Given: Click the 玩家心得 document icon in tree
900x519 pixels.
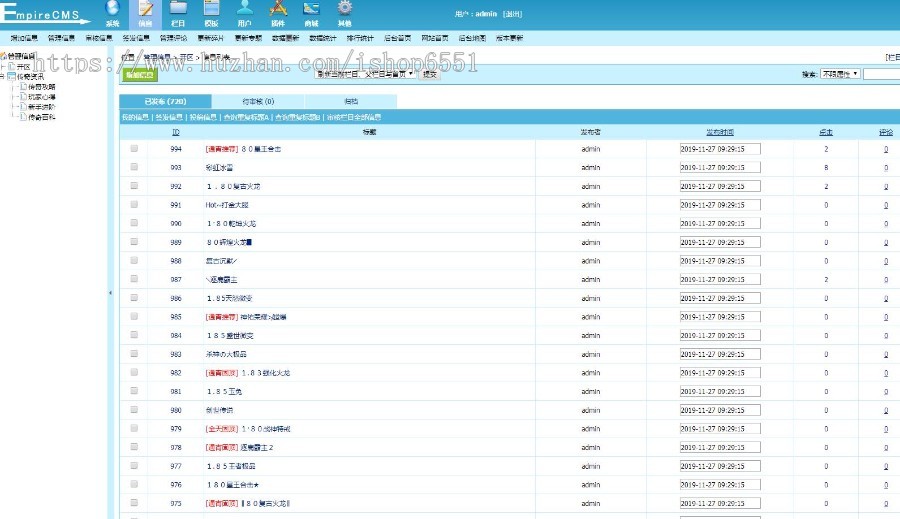Looking at the screenshot, I should coord(24,96).
